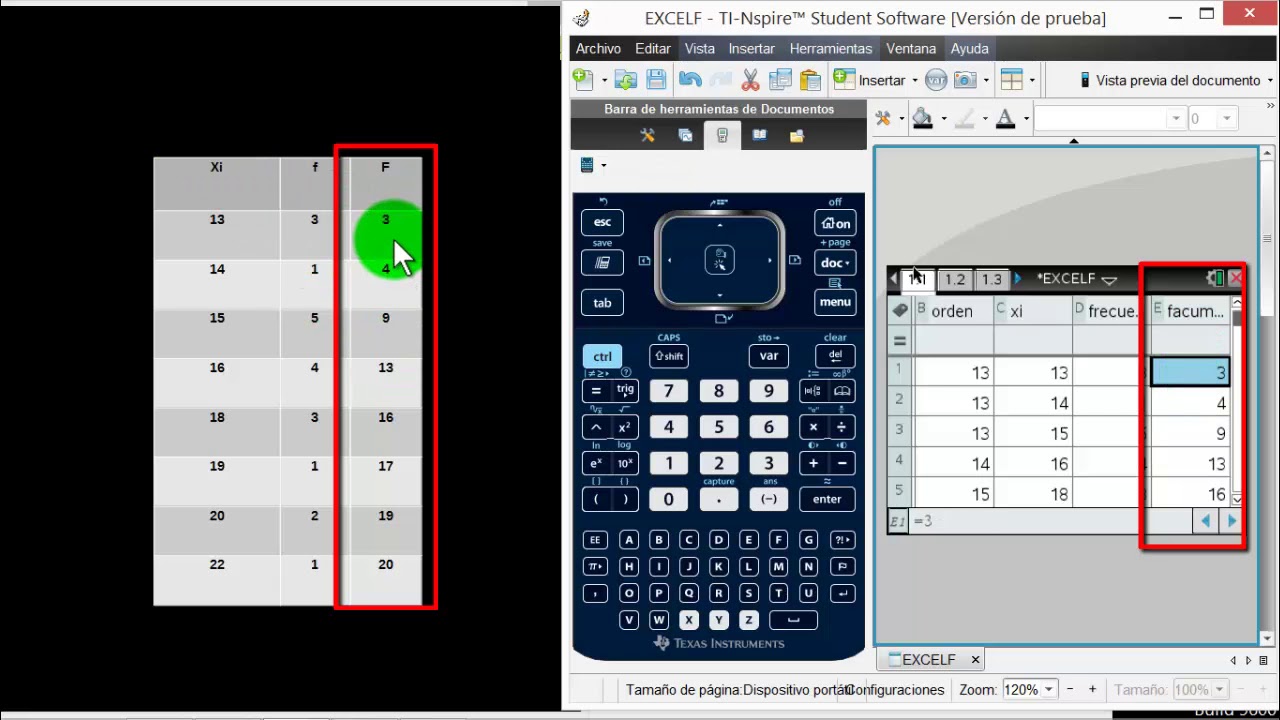Toggle the ctrl key on the calculator
Image resolution: width=1280 pixels, height=720 pixels.
pyautogui.click(x=602, y=356)
